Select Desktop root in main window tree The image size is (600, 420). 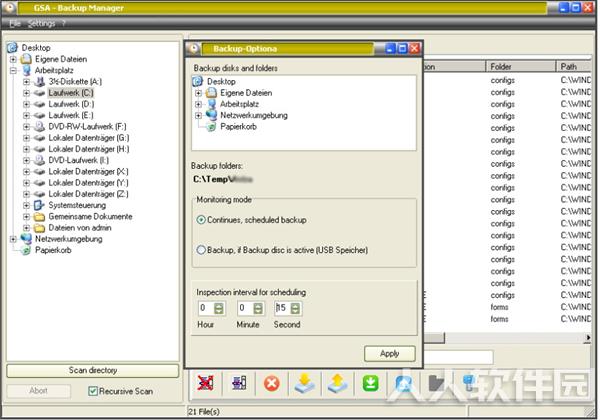pos(36,48)
